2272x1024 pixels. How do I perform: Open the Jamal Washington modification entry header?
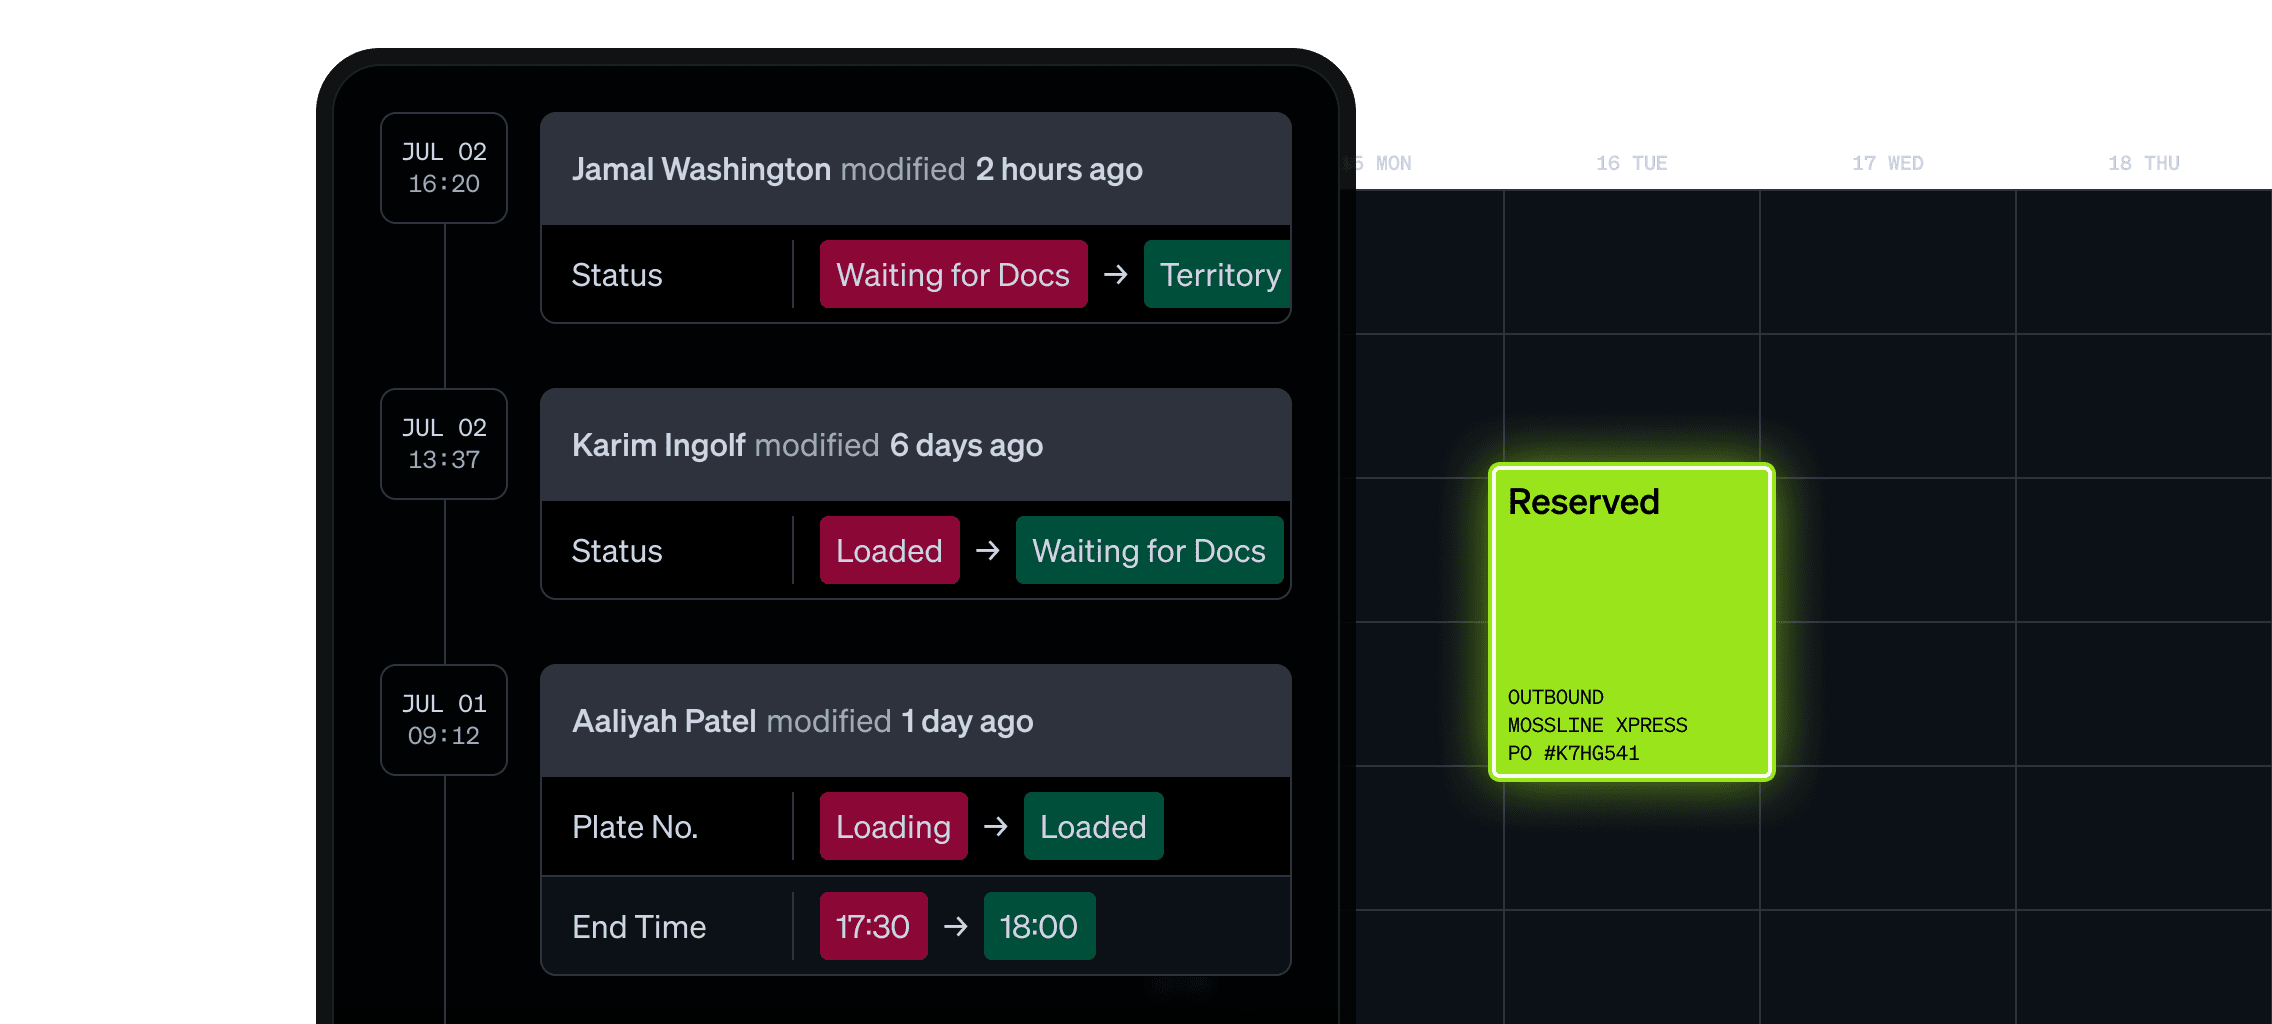(x=916, y=169)
